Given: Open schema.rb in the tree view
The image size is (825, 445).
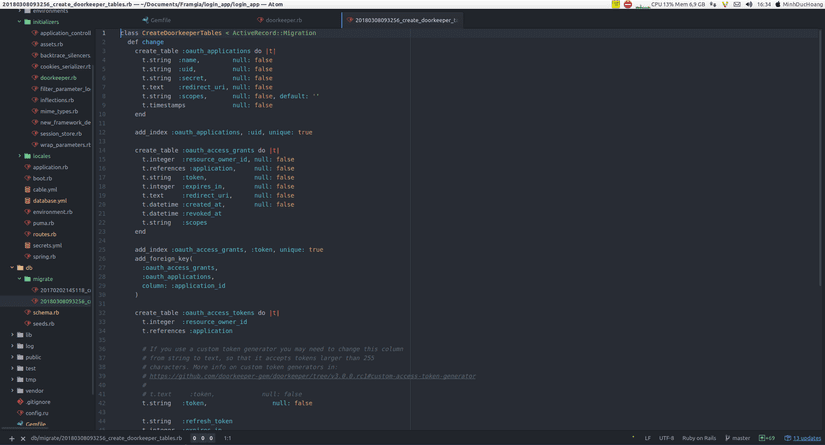Looking at the screenshot, I should click(46, 313).
